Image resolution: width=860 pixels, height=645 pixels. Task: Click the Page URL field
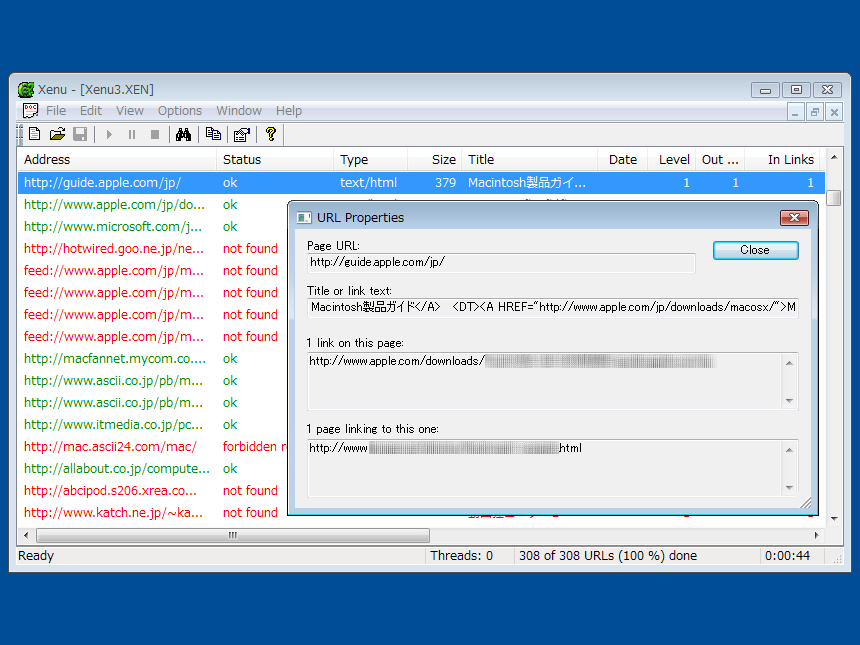click(x=501, y=263)
